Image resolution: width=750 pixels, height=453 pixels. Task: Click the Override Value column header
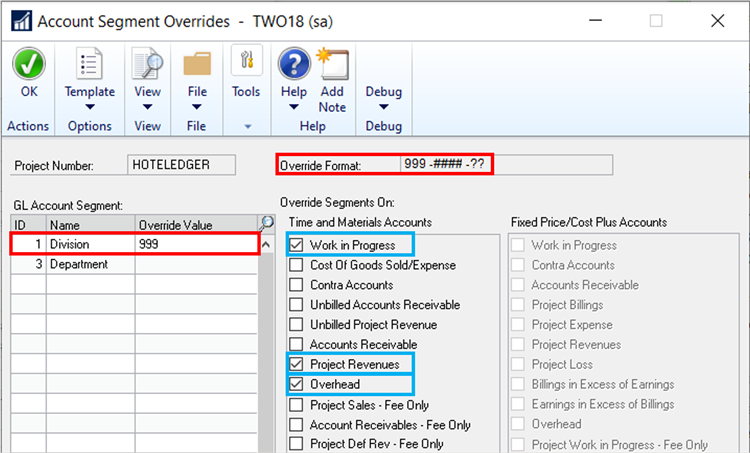[x=197, y=224]
